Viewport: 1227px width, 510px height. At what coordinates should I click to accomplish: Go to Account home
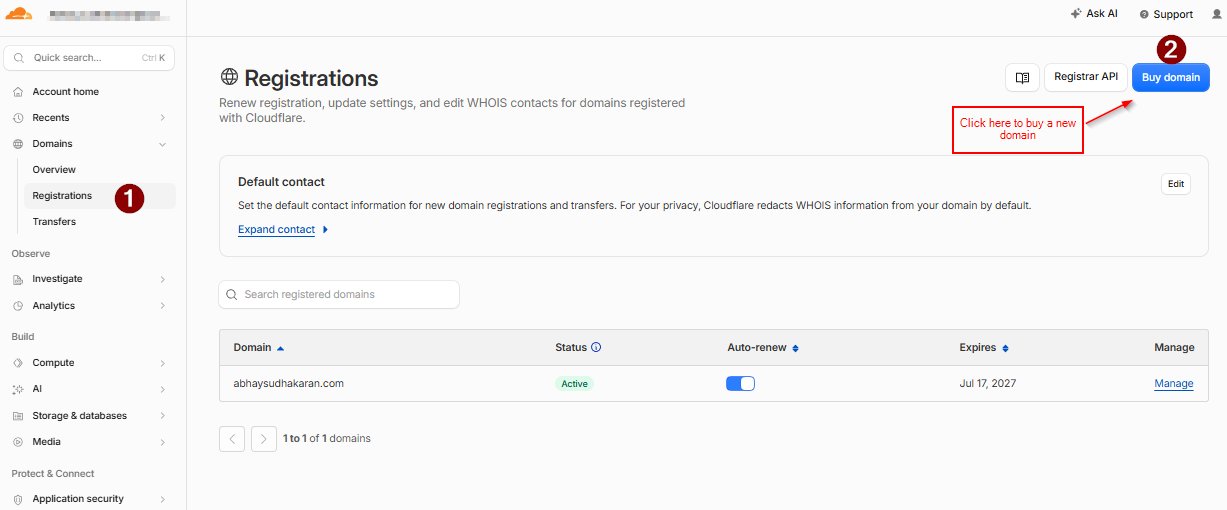tap(65, 92)
